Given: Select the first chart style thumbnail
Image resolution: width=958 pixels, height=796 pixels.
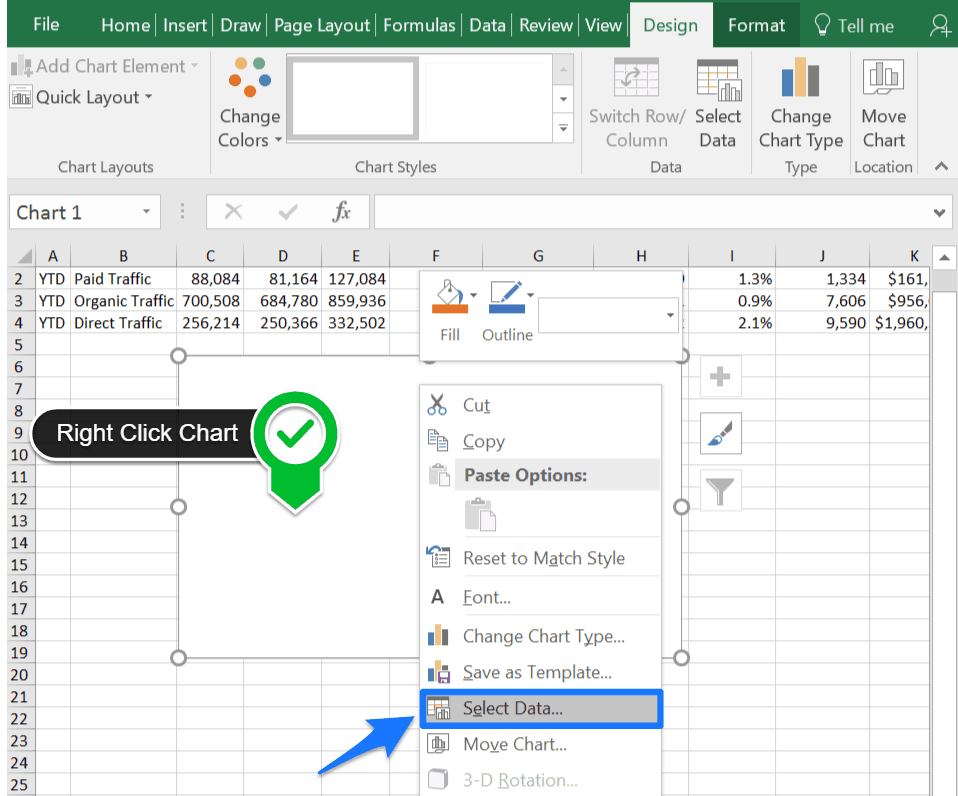Looking at the screenshot, I should (353, 98).
